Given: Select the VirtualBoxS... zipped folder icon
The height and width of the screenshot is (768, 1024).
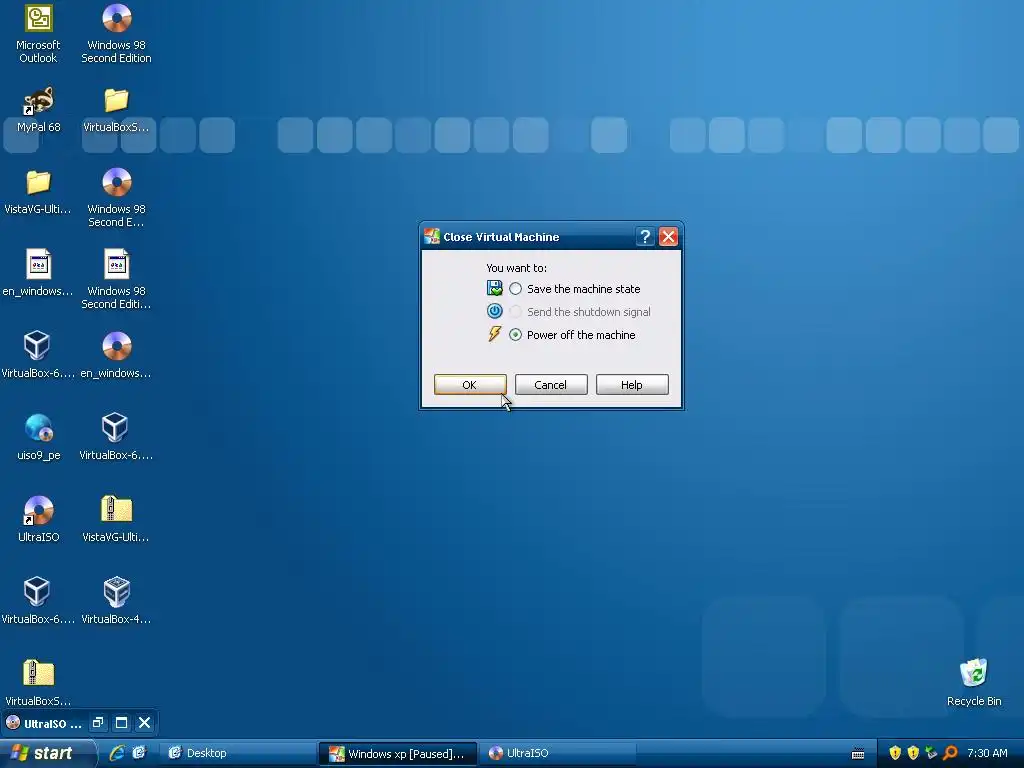Looking at the screenshot, I should coord(38,683).
